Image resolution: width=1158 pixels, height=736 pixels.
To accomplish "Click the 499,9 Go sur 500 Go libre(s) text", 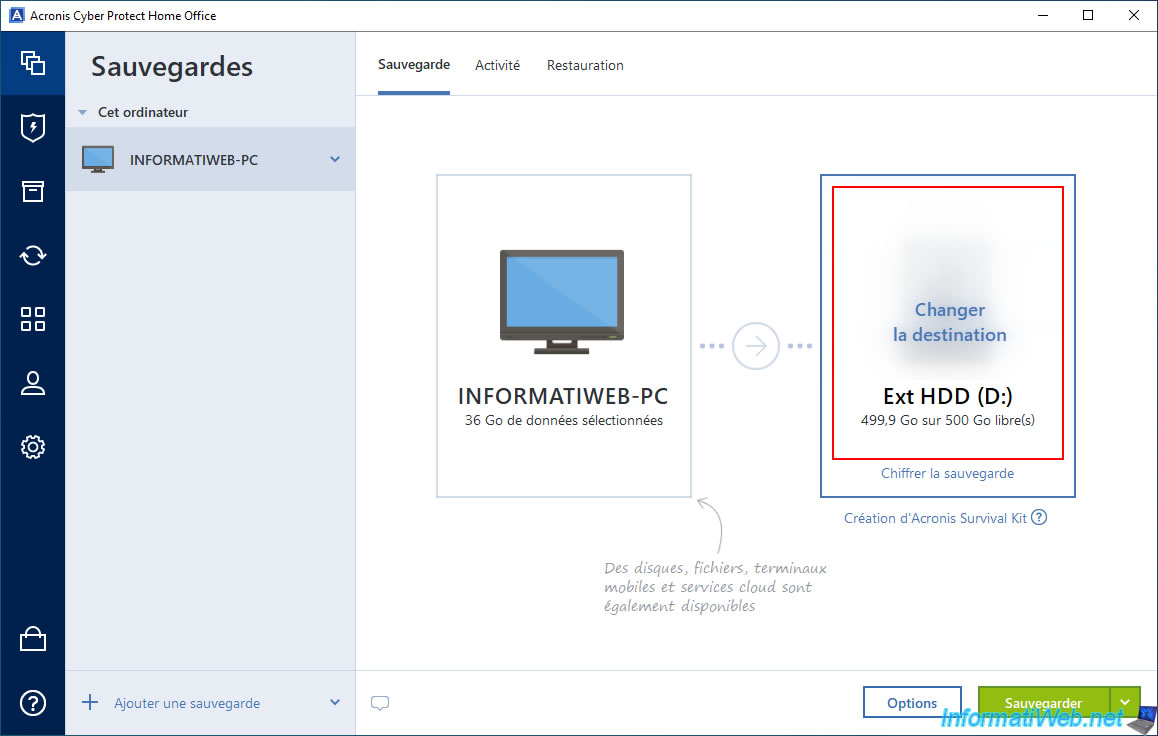I will 948,420.
